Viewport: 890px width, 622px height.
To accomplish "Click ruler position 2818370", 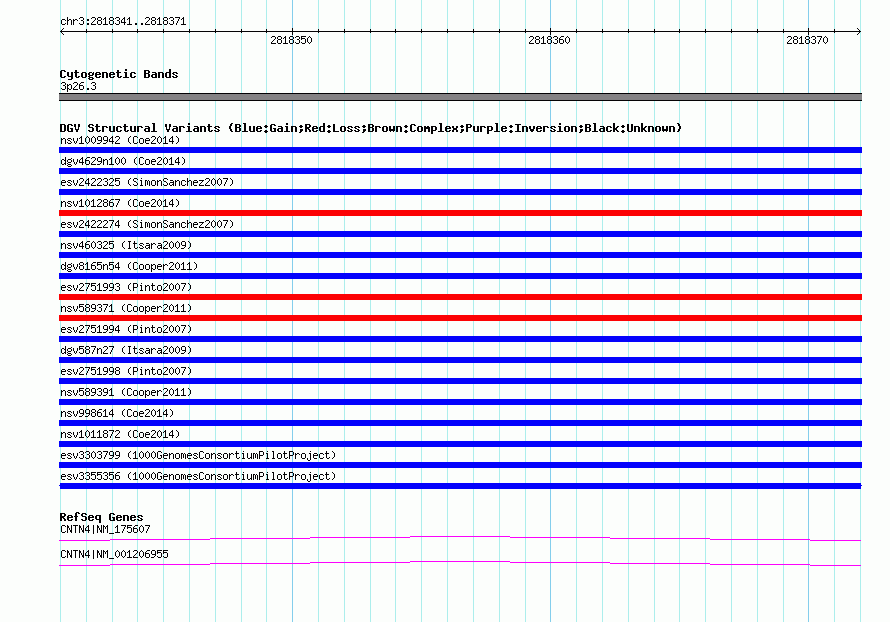I will (x=807, y=40).
